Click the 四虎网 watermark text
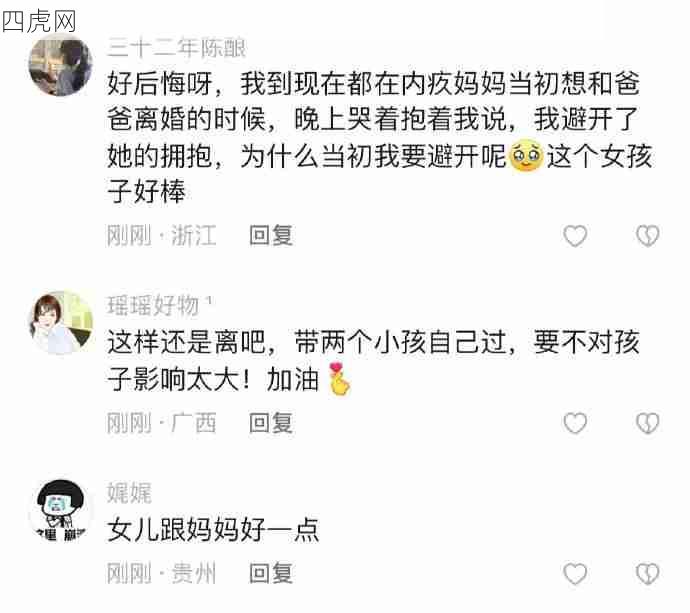 coord(39,21)
